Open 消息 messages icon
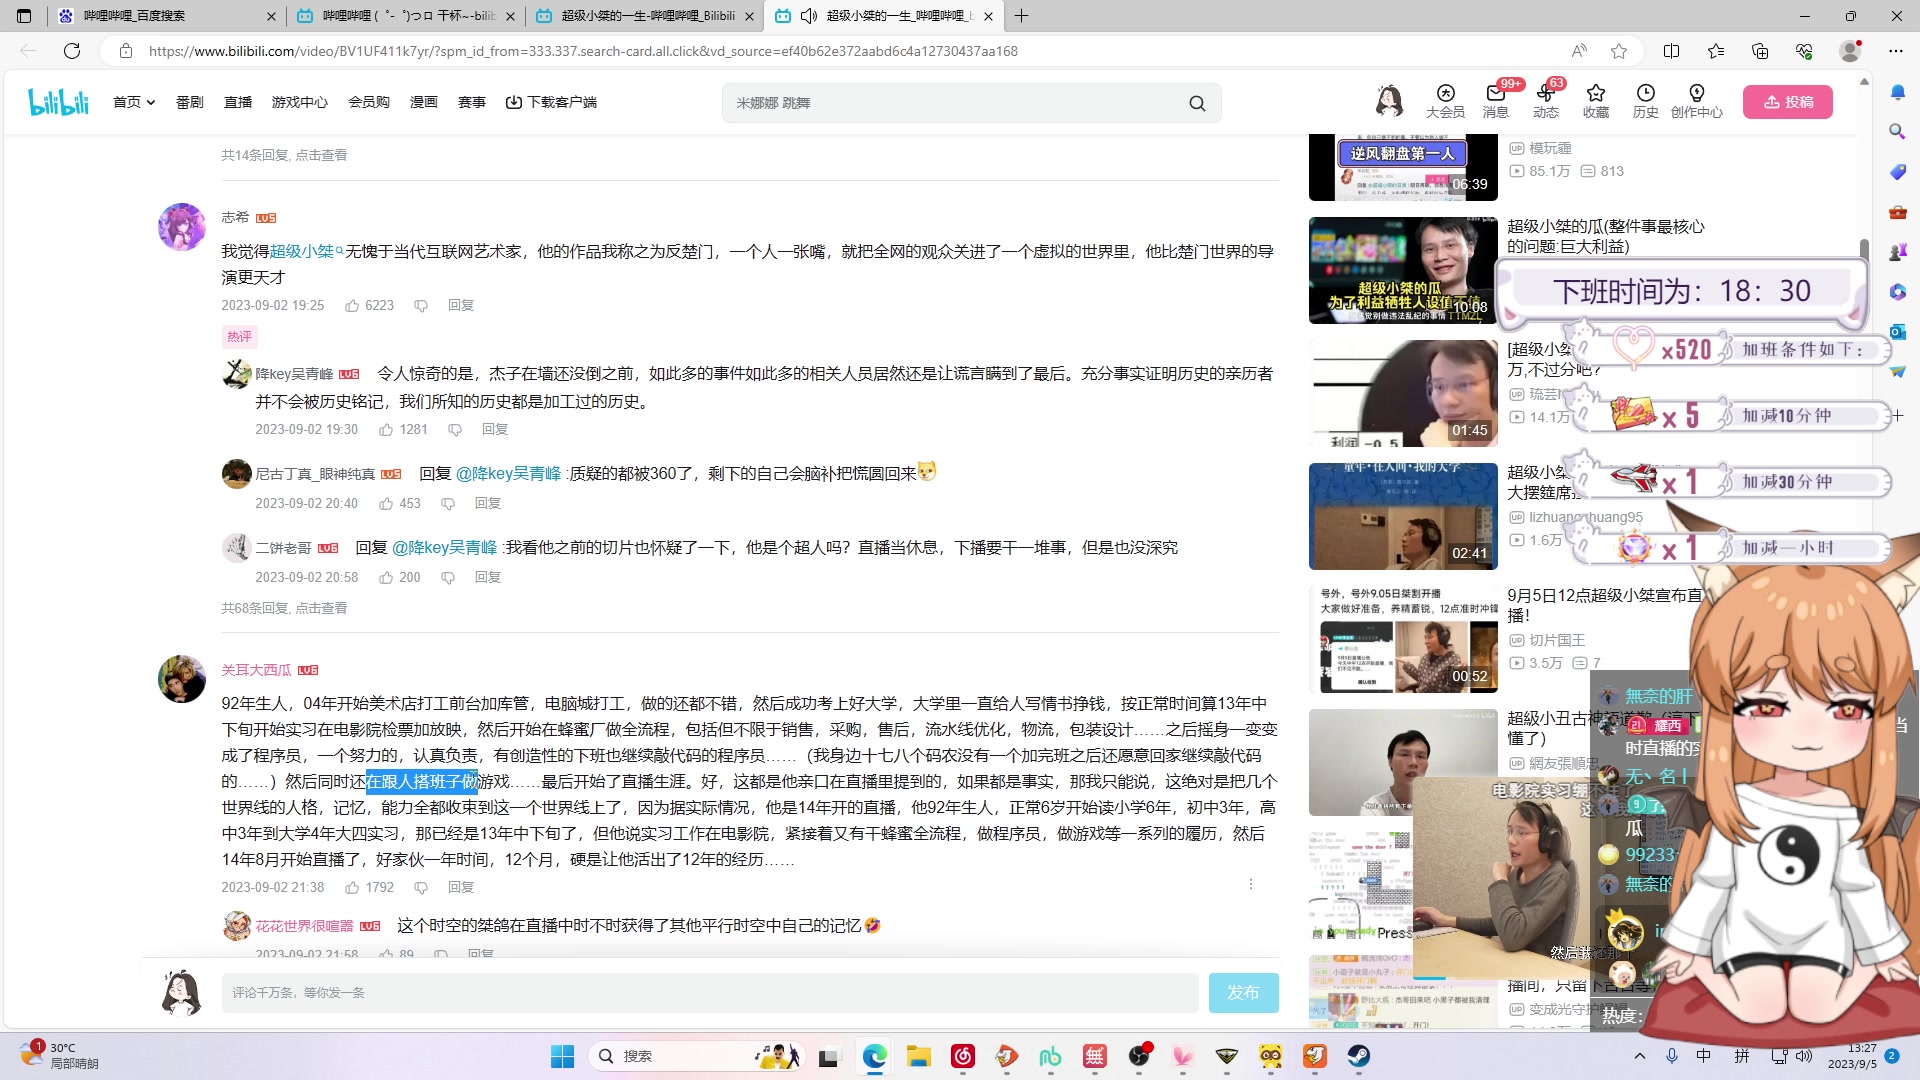The image size is (1920, 1080). pos(1495,101)
